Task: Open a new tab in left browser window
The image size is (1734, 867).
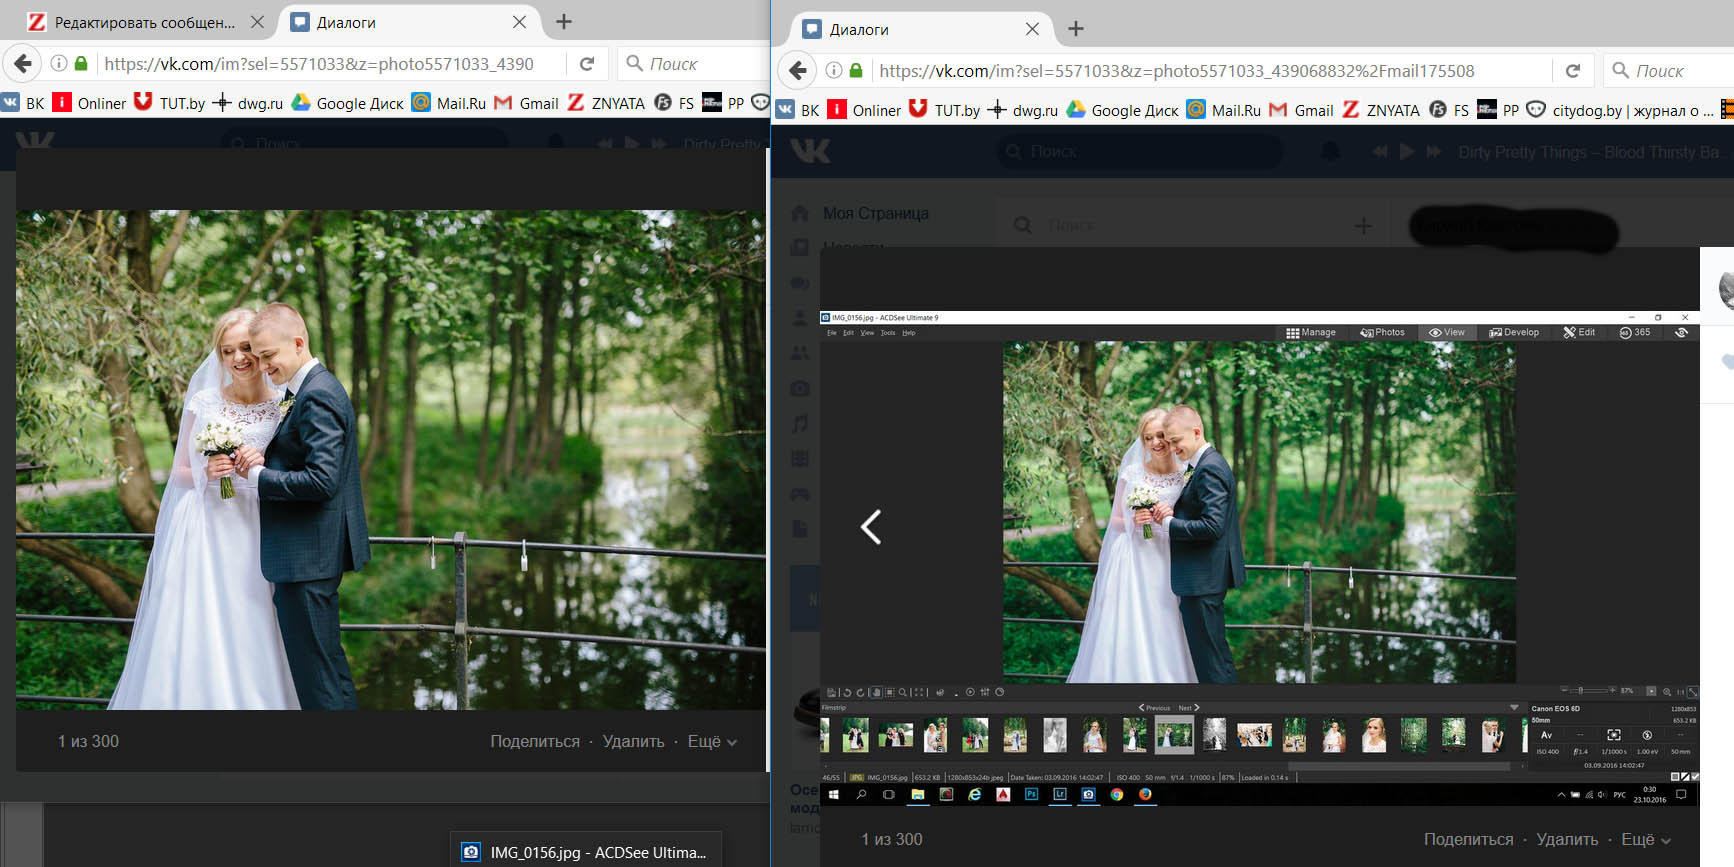Action: [564, 22]
